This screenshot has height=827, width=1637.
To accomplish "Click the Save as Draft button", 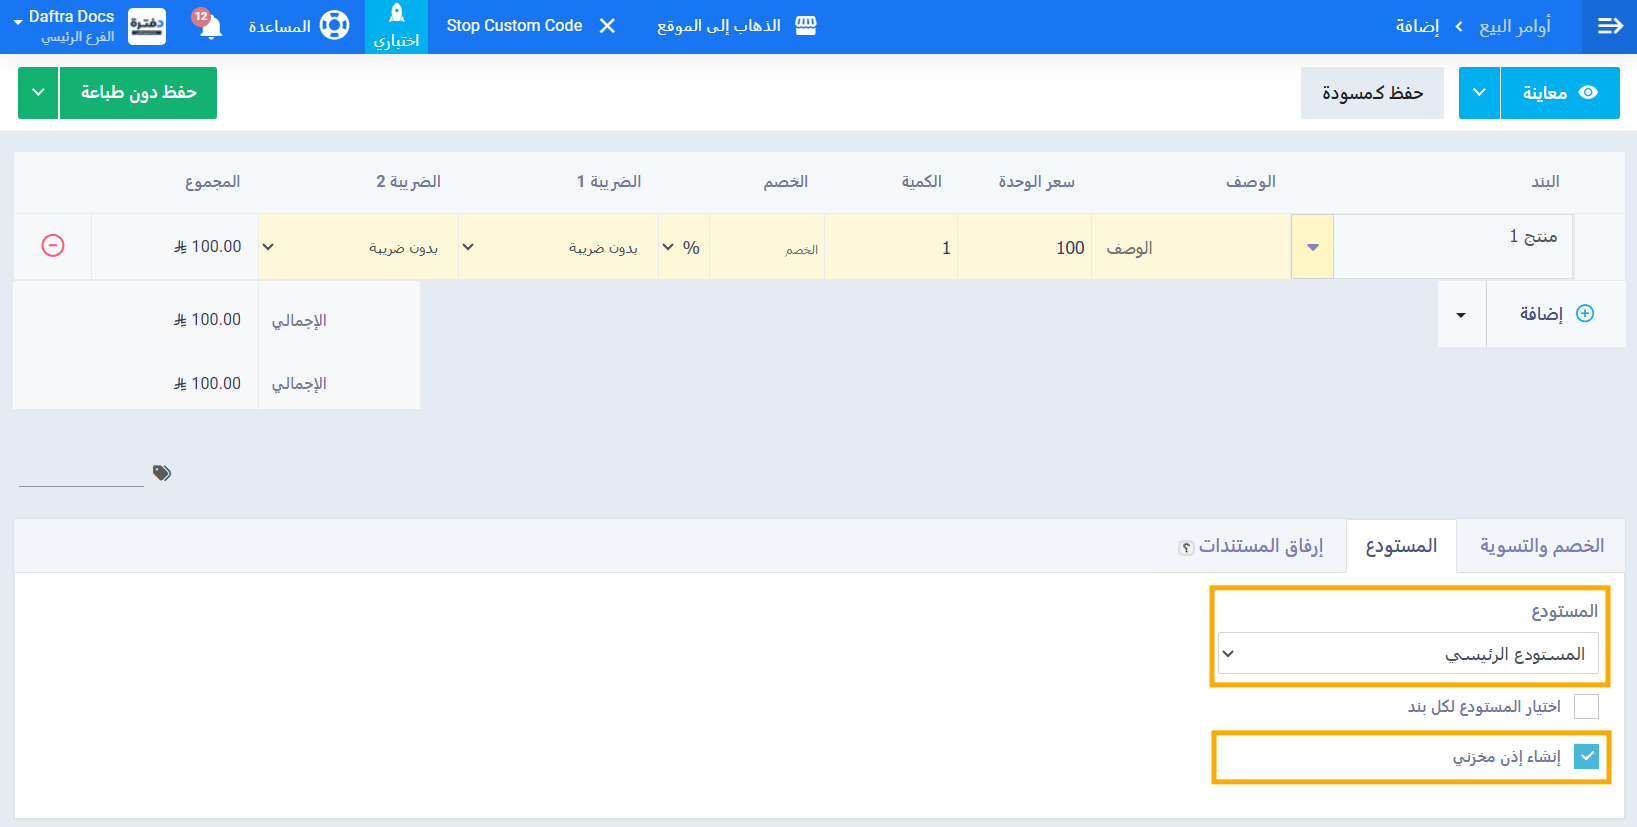I will [x=1371, y=93].
